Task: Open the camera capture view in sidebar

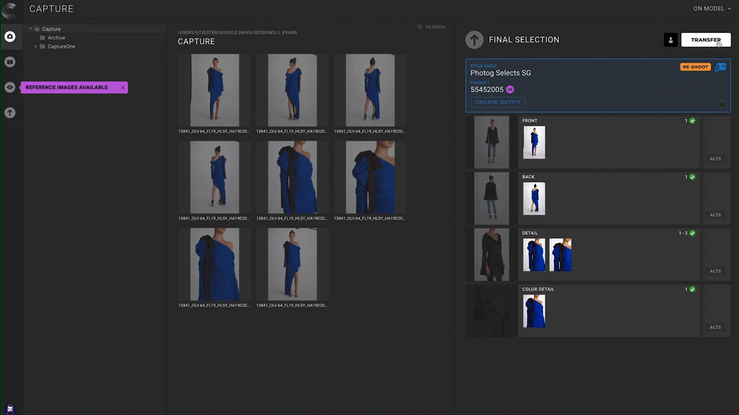Action: tap(10, 36)
